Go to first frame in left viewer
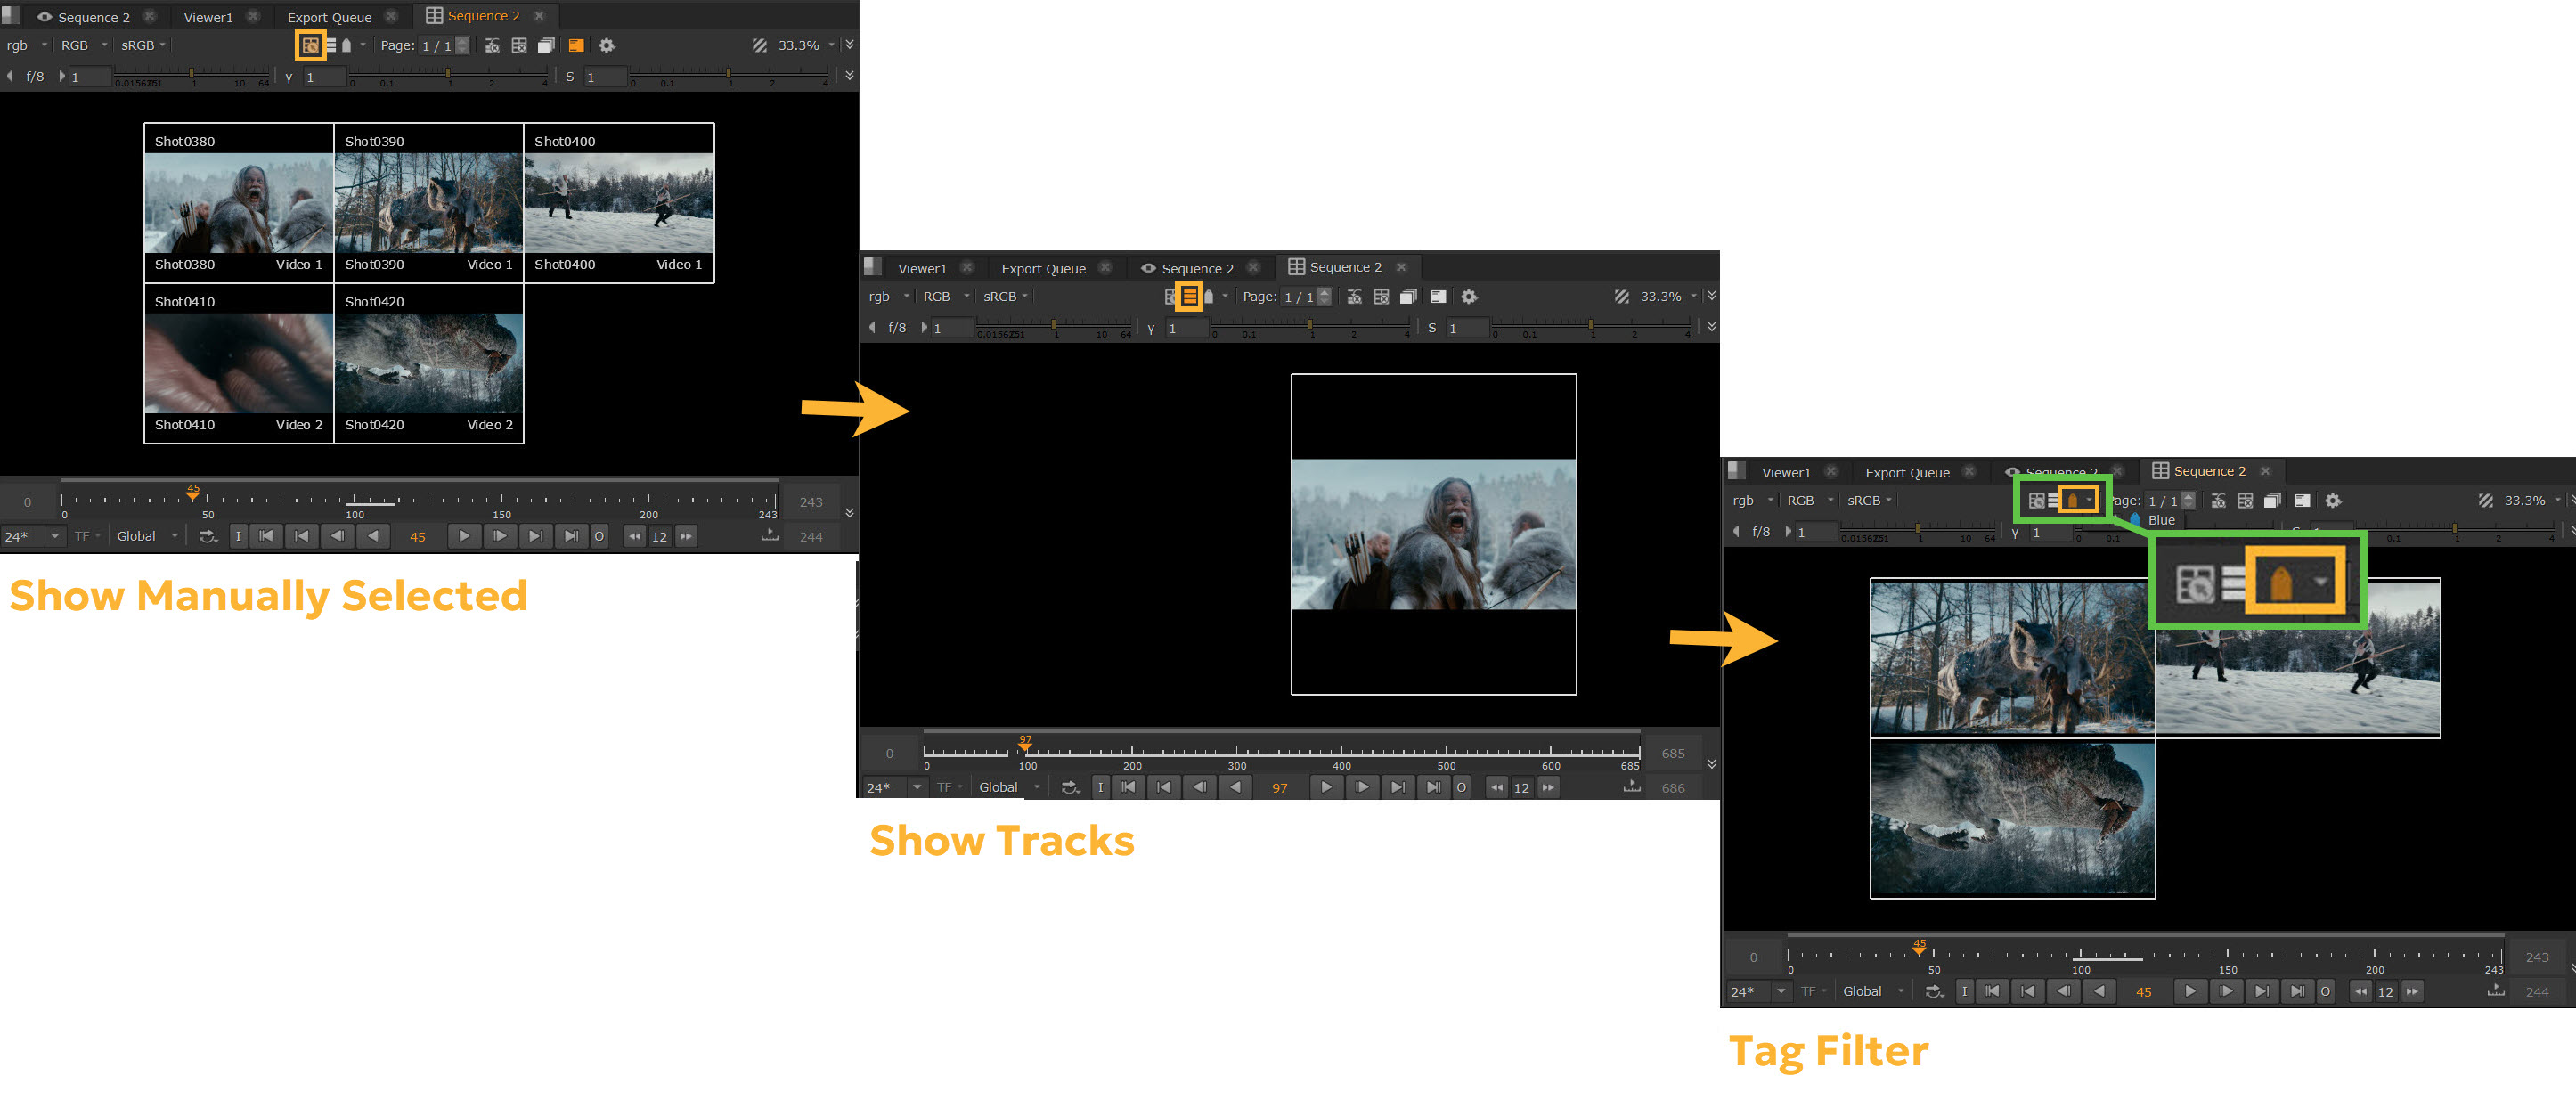This screenshot has width=2576, height=1100. point(266,537)
